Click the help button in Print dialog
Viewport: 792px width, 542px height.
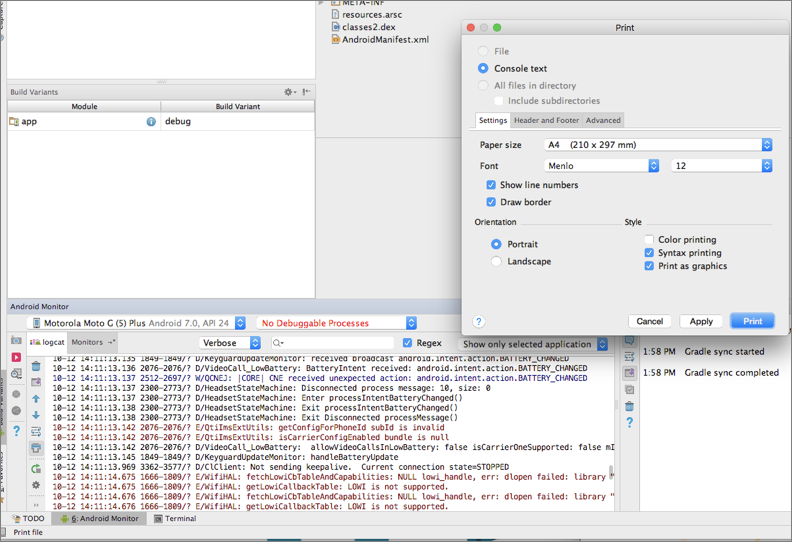click(x=479, y=321)
